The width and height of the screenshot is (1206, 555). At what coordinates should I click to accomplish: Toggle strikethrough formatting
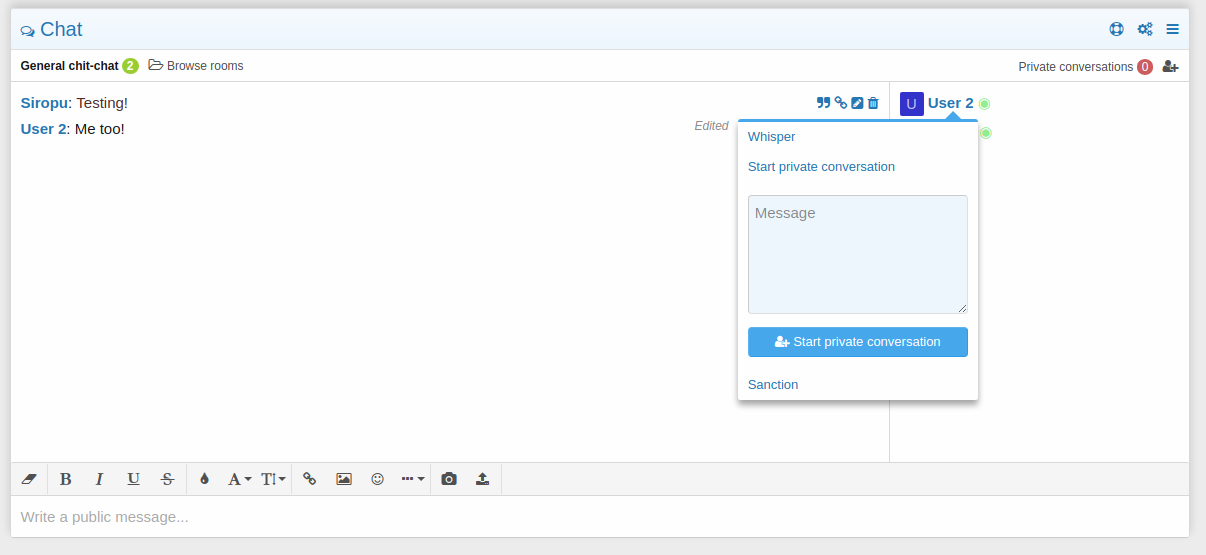167,479
